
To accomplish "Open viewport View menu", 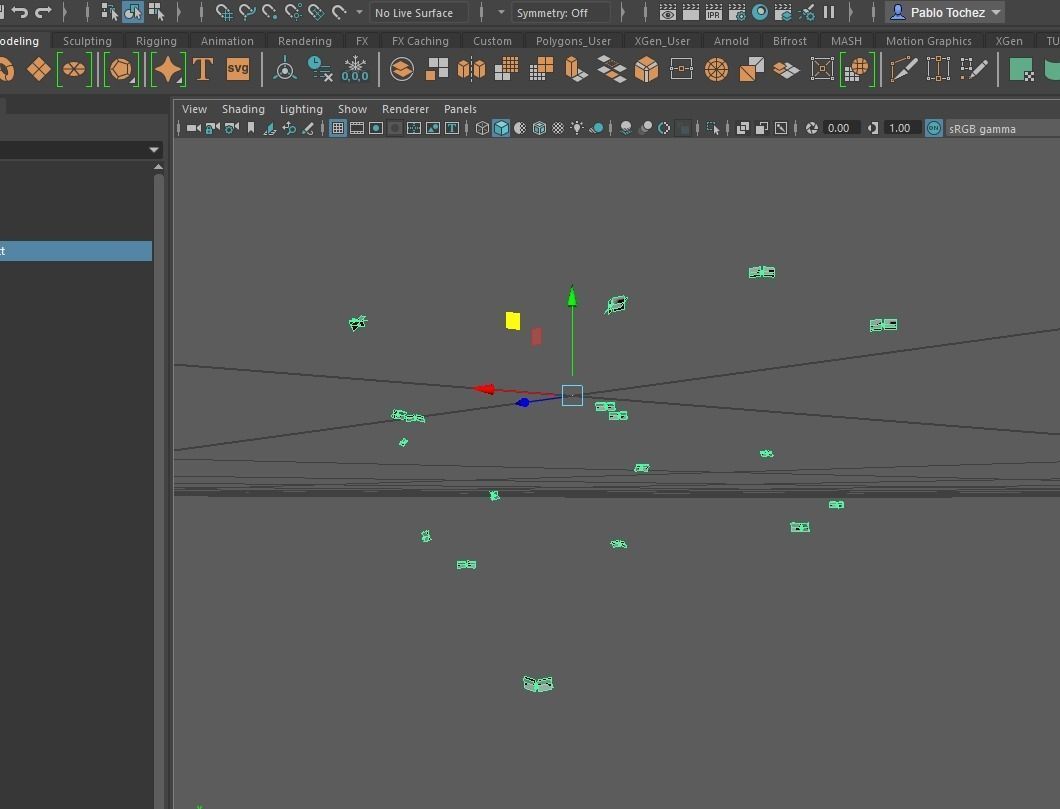I will pyautogui.click(x=195, y=109).
